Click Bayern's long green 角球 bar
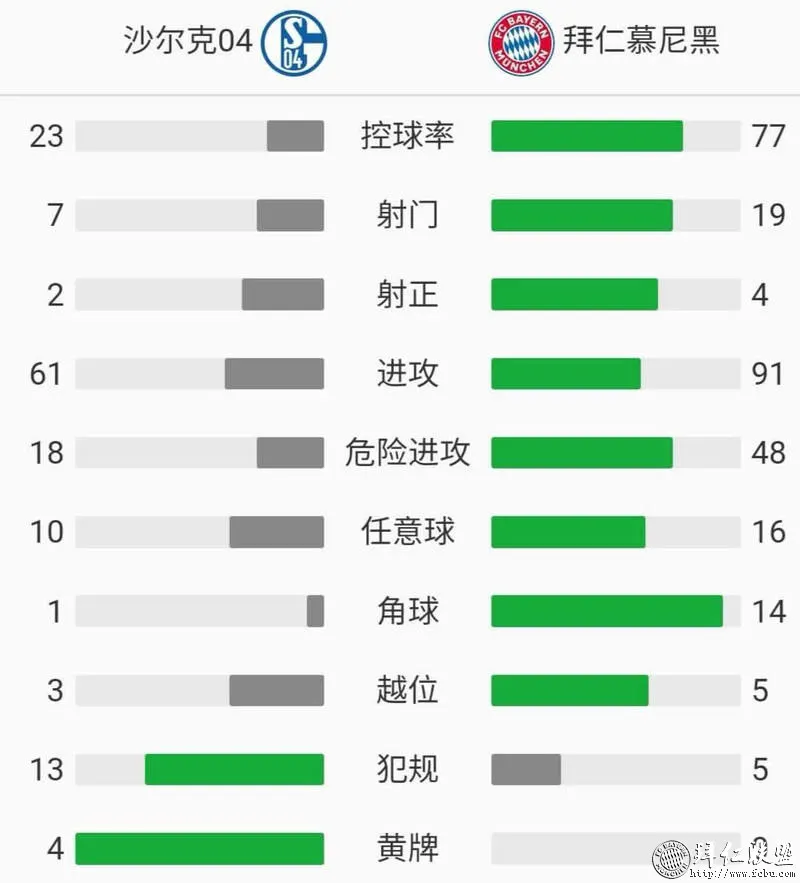This screenshot has width=800, height=883. [x=607, y=611]
